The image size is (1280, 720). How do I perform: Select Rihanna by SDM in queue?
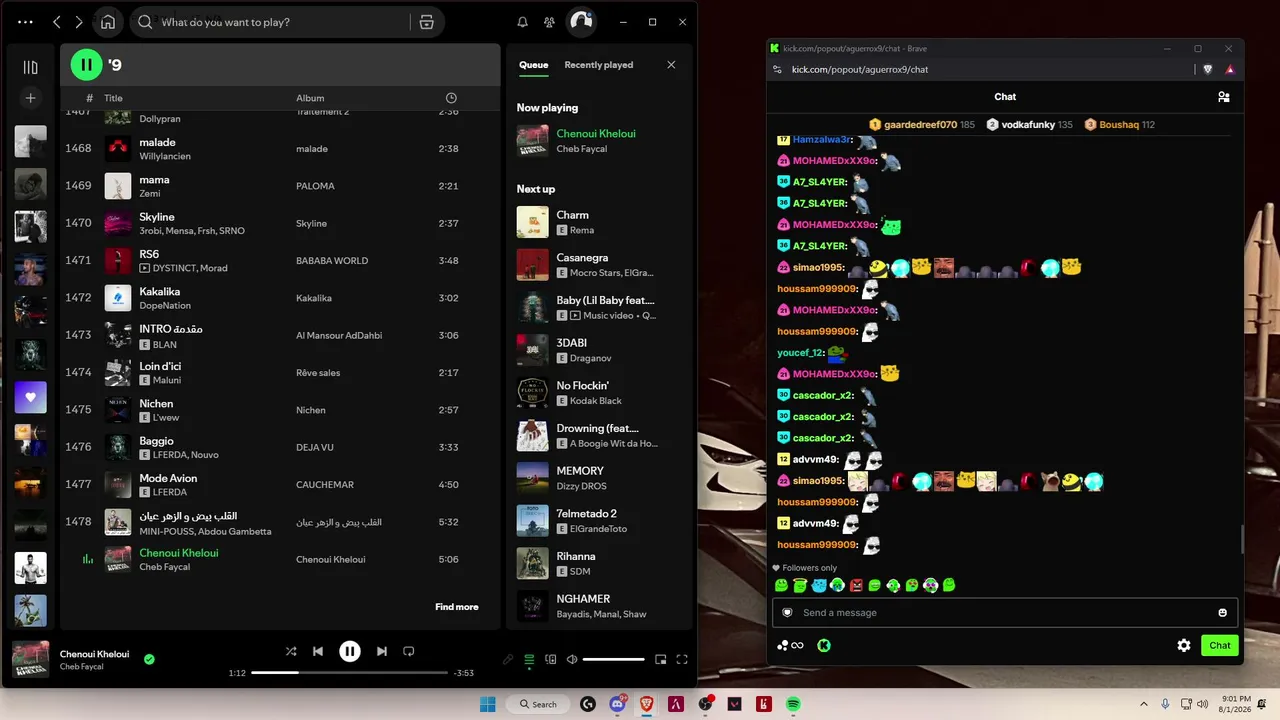(x=599, y=564)
